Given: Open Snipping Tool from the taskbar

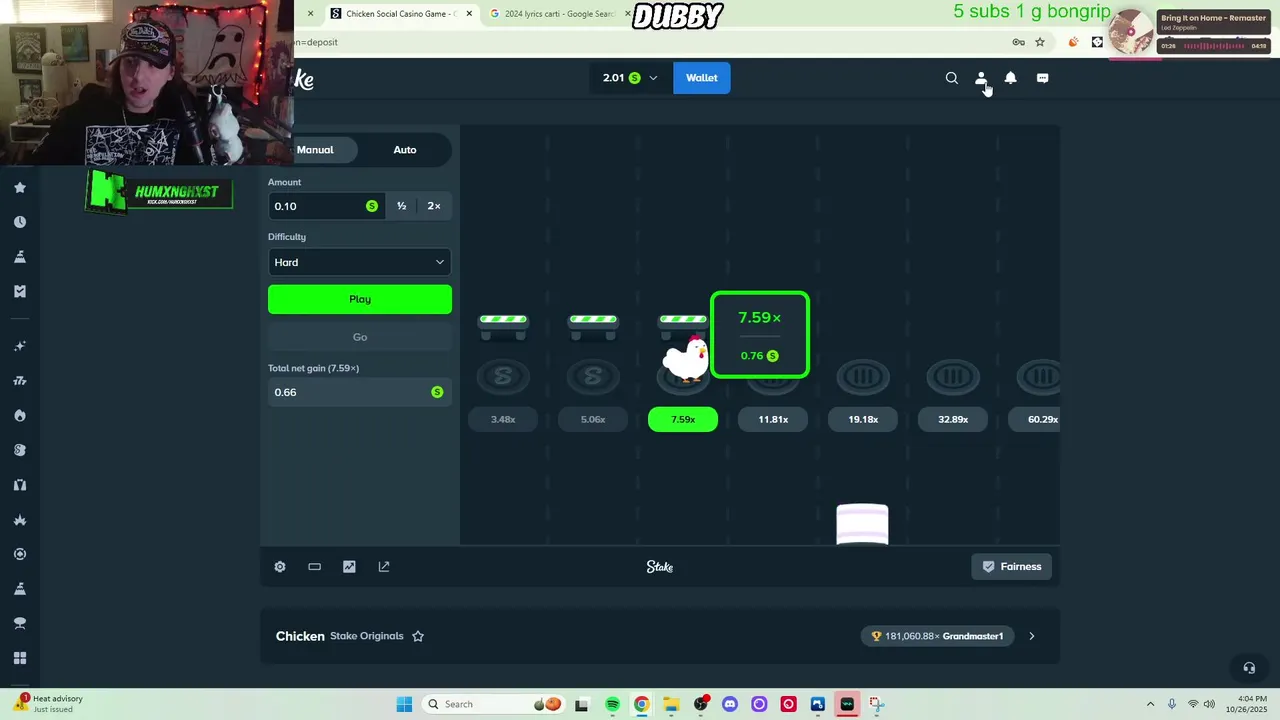Looking at the screenshot, I should (876, 704).
